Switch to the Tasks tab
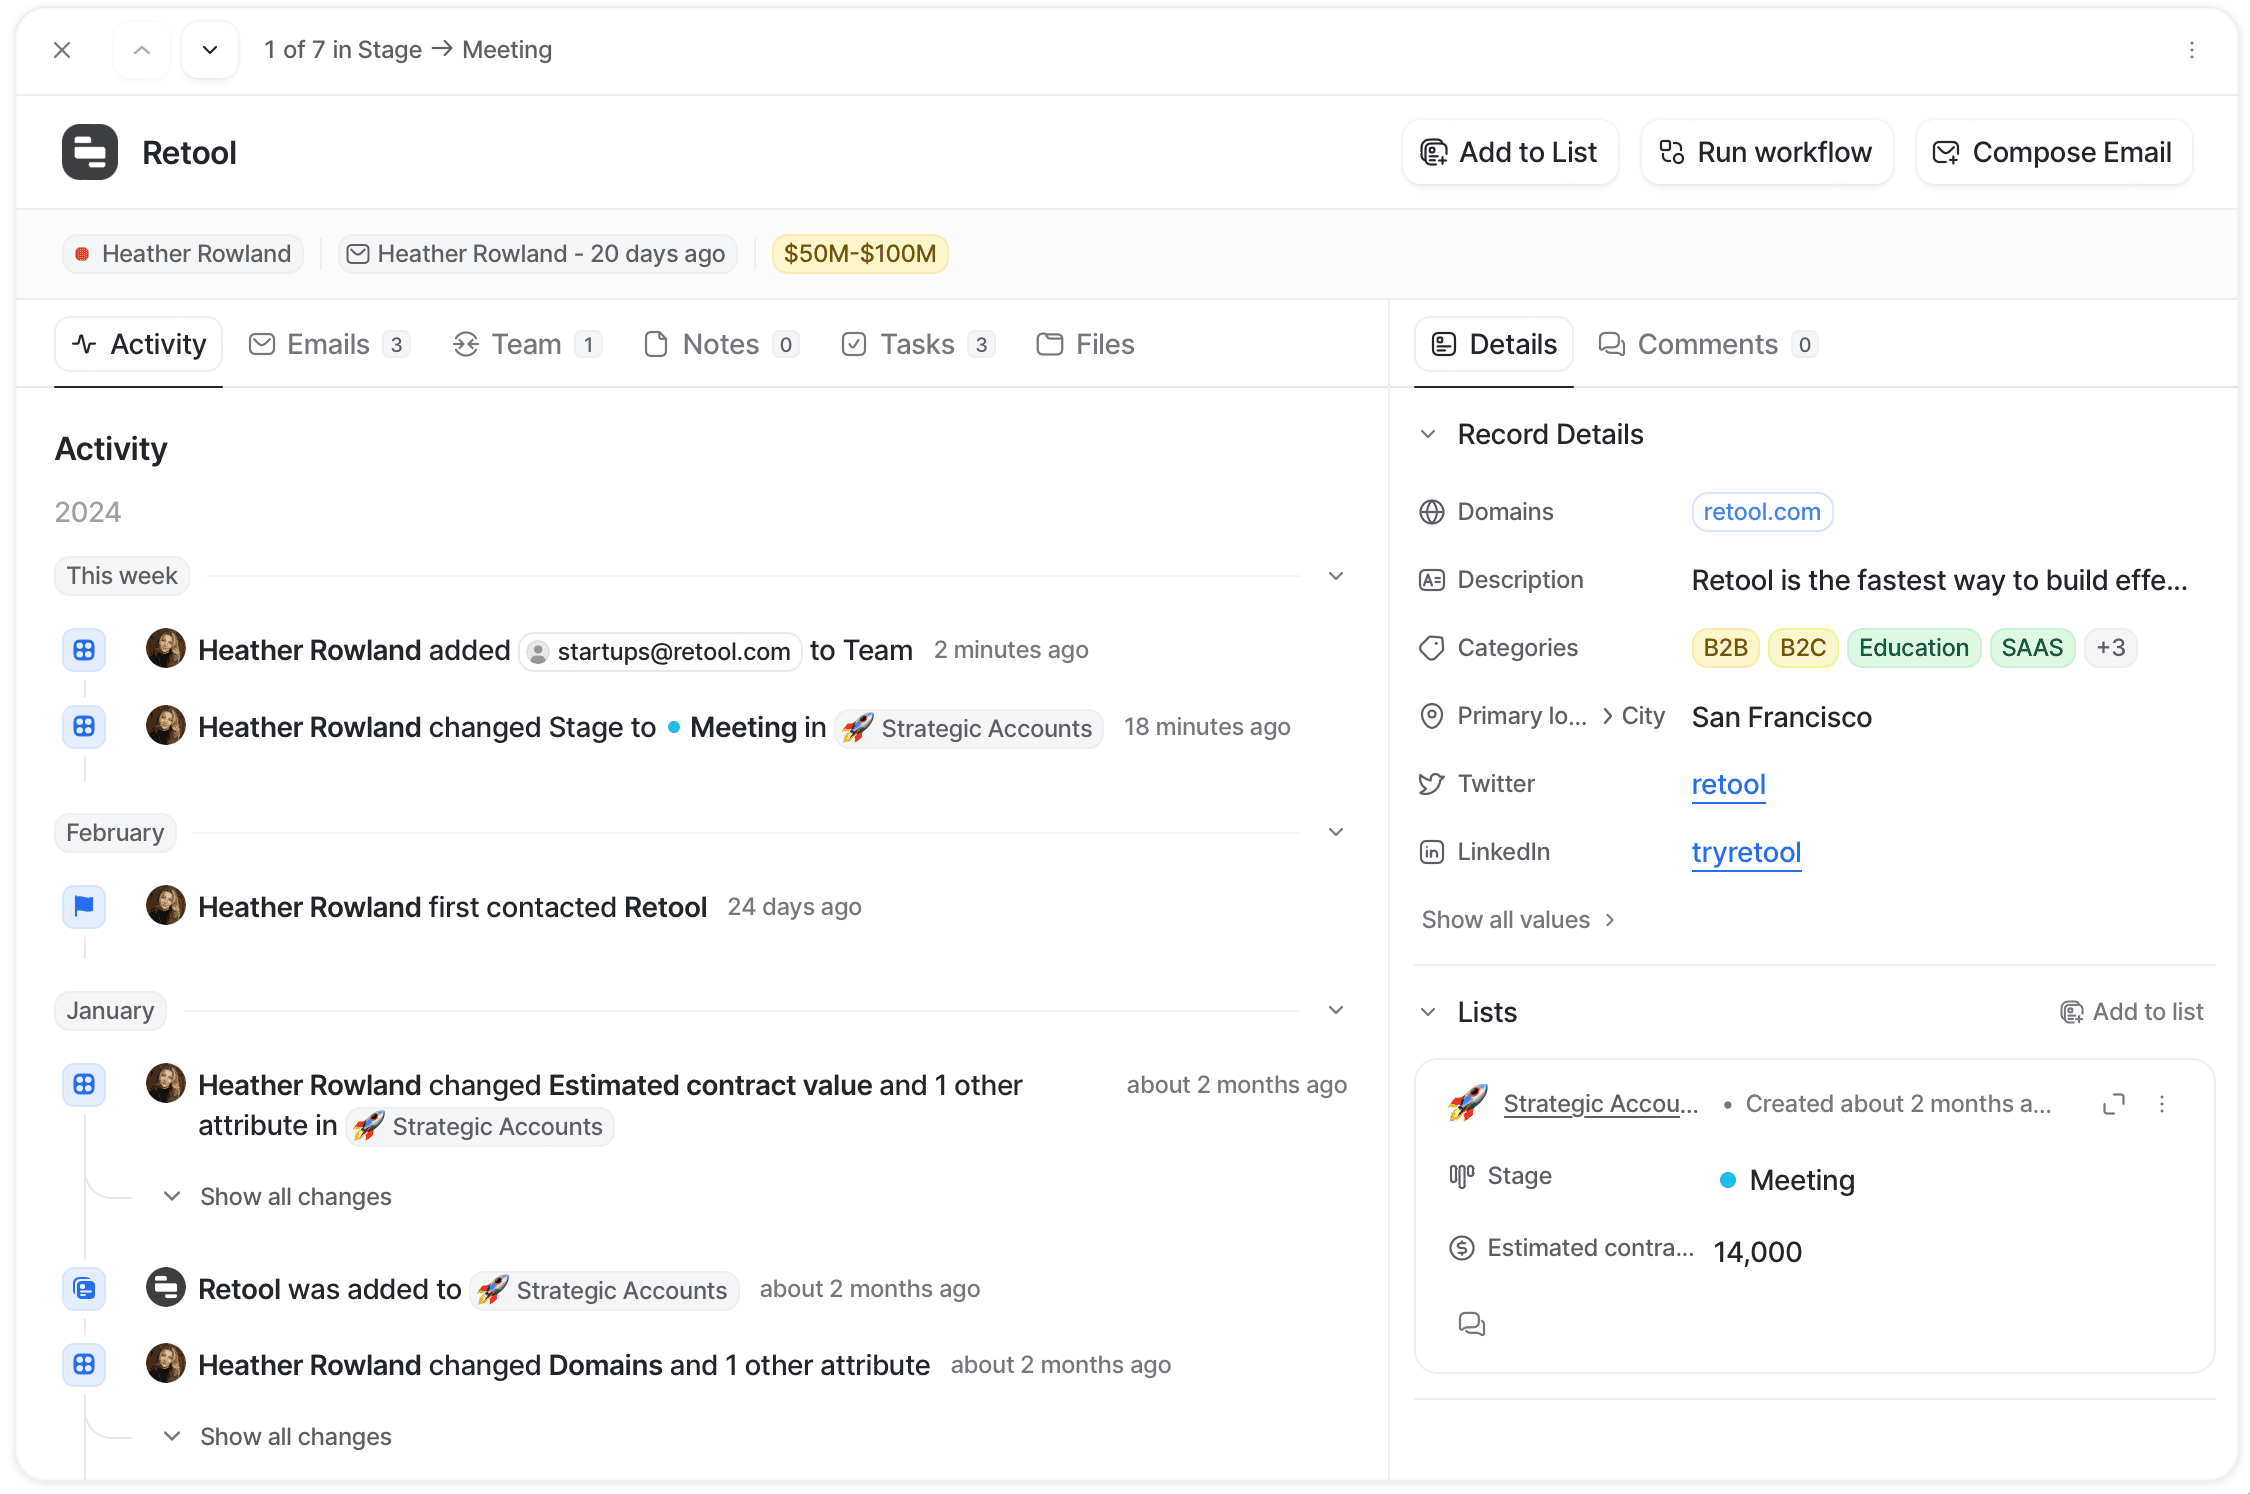Viewport: 2250px width, 1494px height. pos(917,345)
